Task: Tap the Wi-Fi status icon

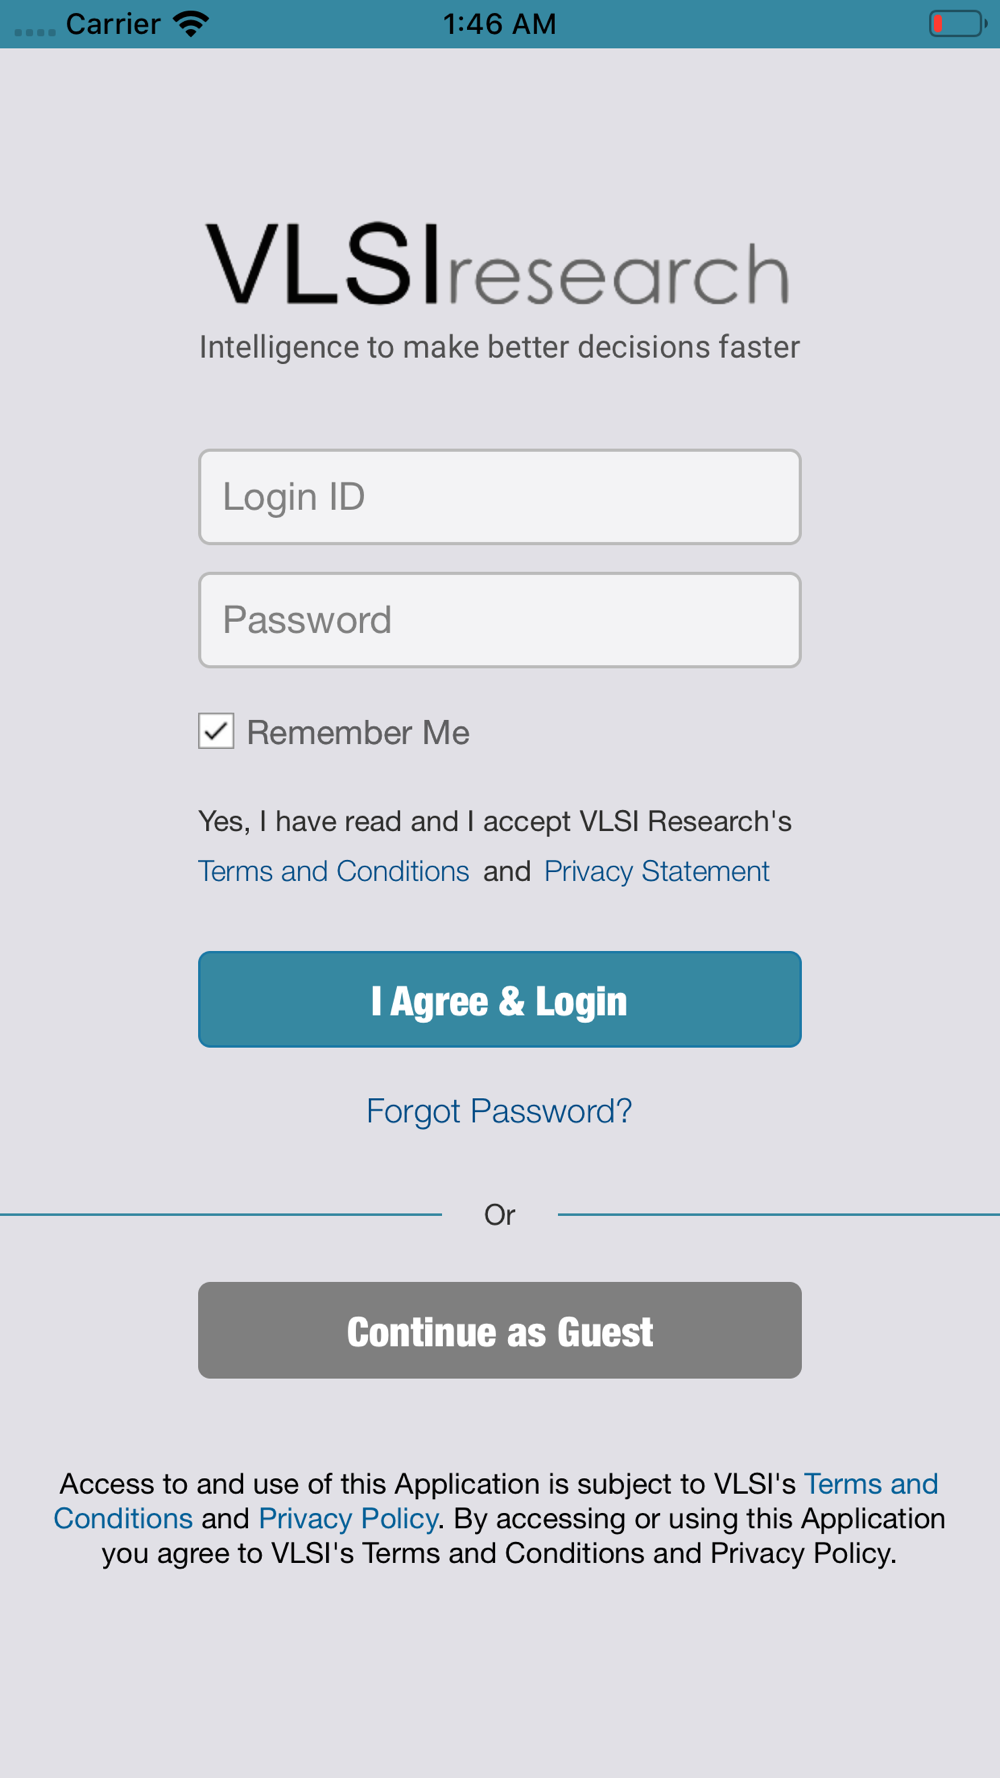Action: pyautogui.click(x=190, y=24)
